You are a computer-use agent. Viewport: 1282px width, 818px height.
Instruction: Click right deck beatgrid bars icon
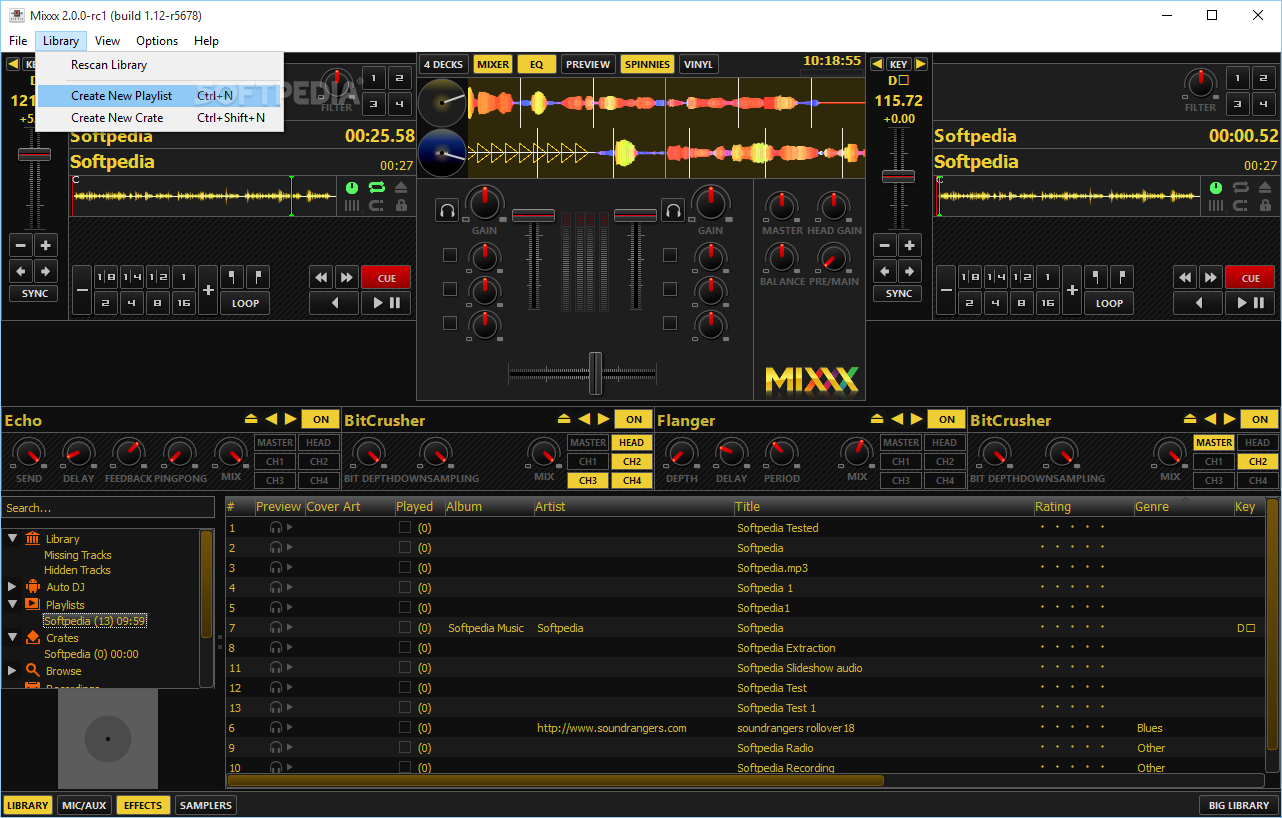coord(1216,206)
